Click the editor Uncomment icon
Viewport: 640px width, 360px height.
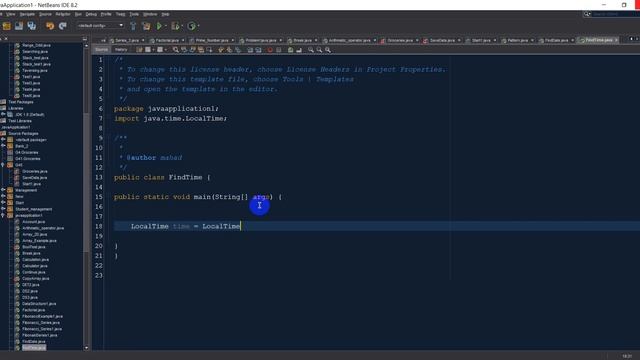299,50
